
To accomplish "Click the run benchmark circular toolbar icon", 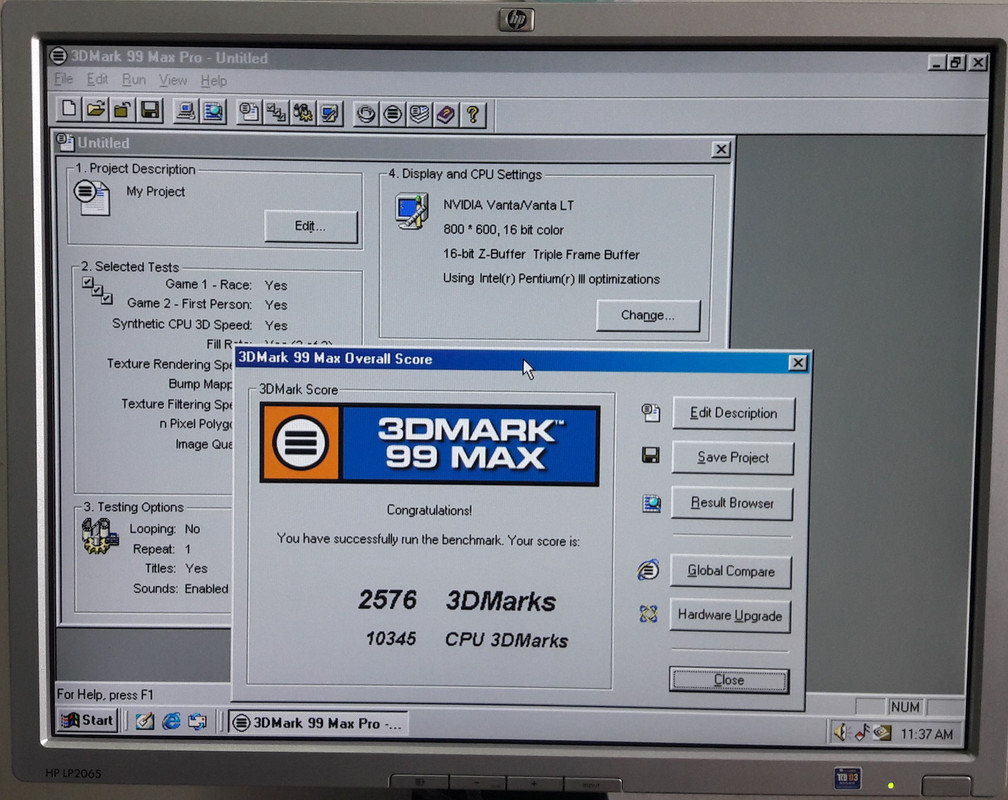I will click(366, 114).
